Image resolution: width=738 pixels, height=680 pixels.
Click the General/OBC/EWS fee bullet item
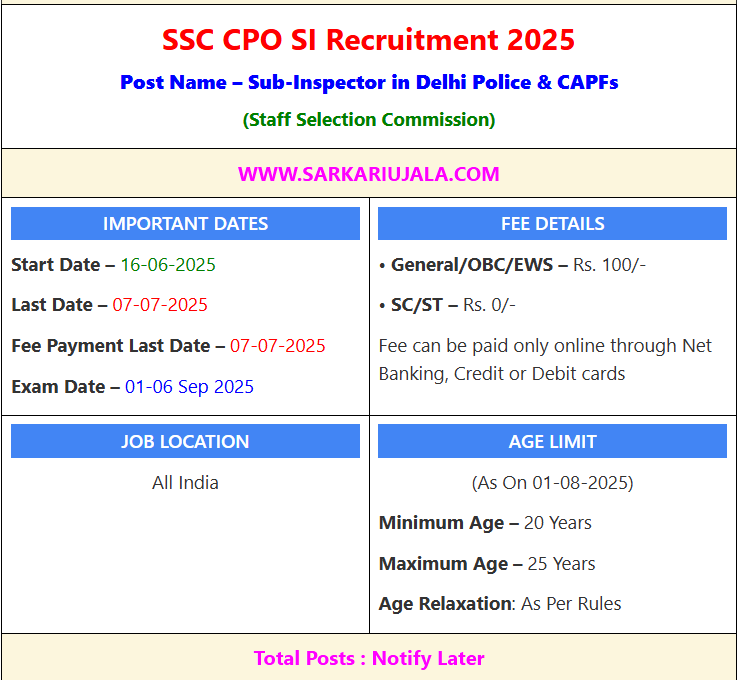pos(512,264)
